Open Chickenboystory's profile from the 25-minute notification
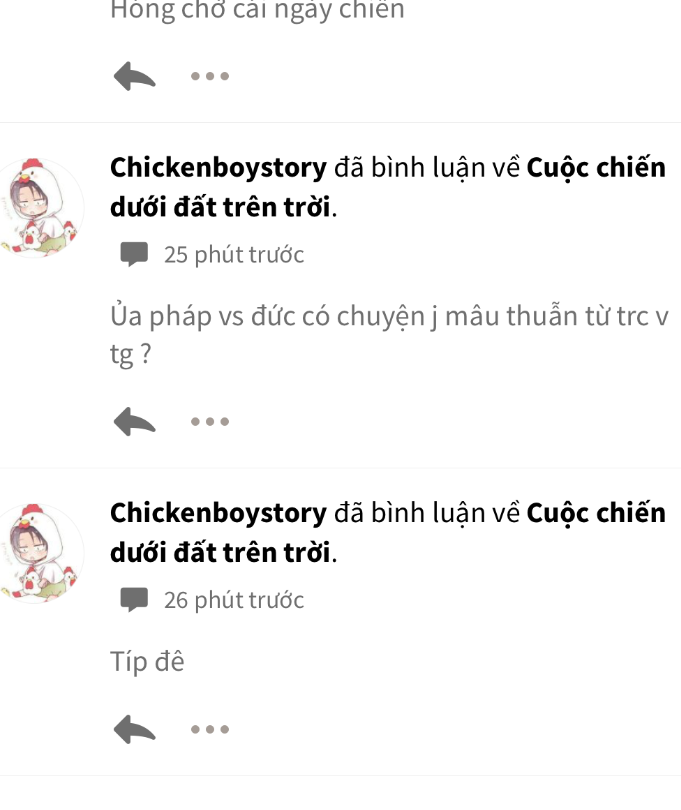The width and height of the screenshot is (681, 810). (x=218, y=168)
